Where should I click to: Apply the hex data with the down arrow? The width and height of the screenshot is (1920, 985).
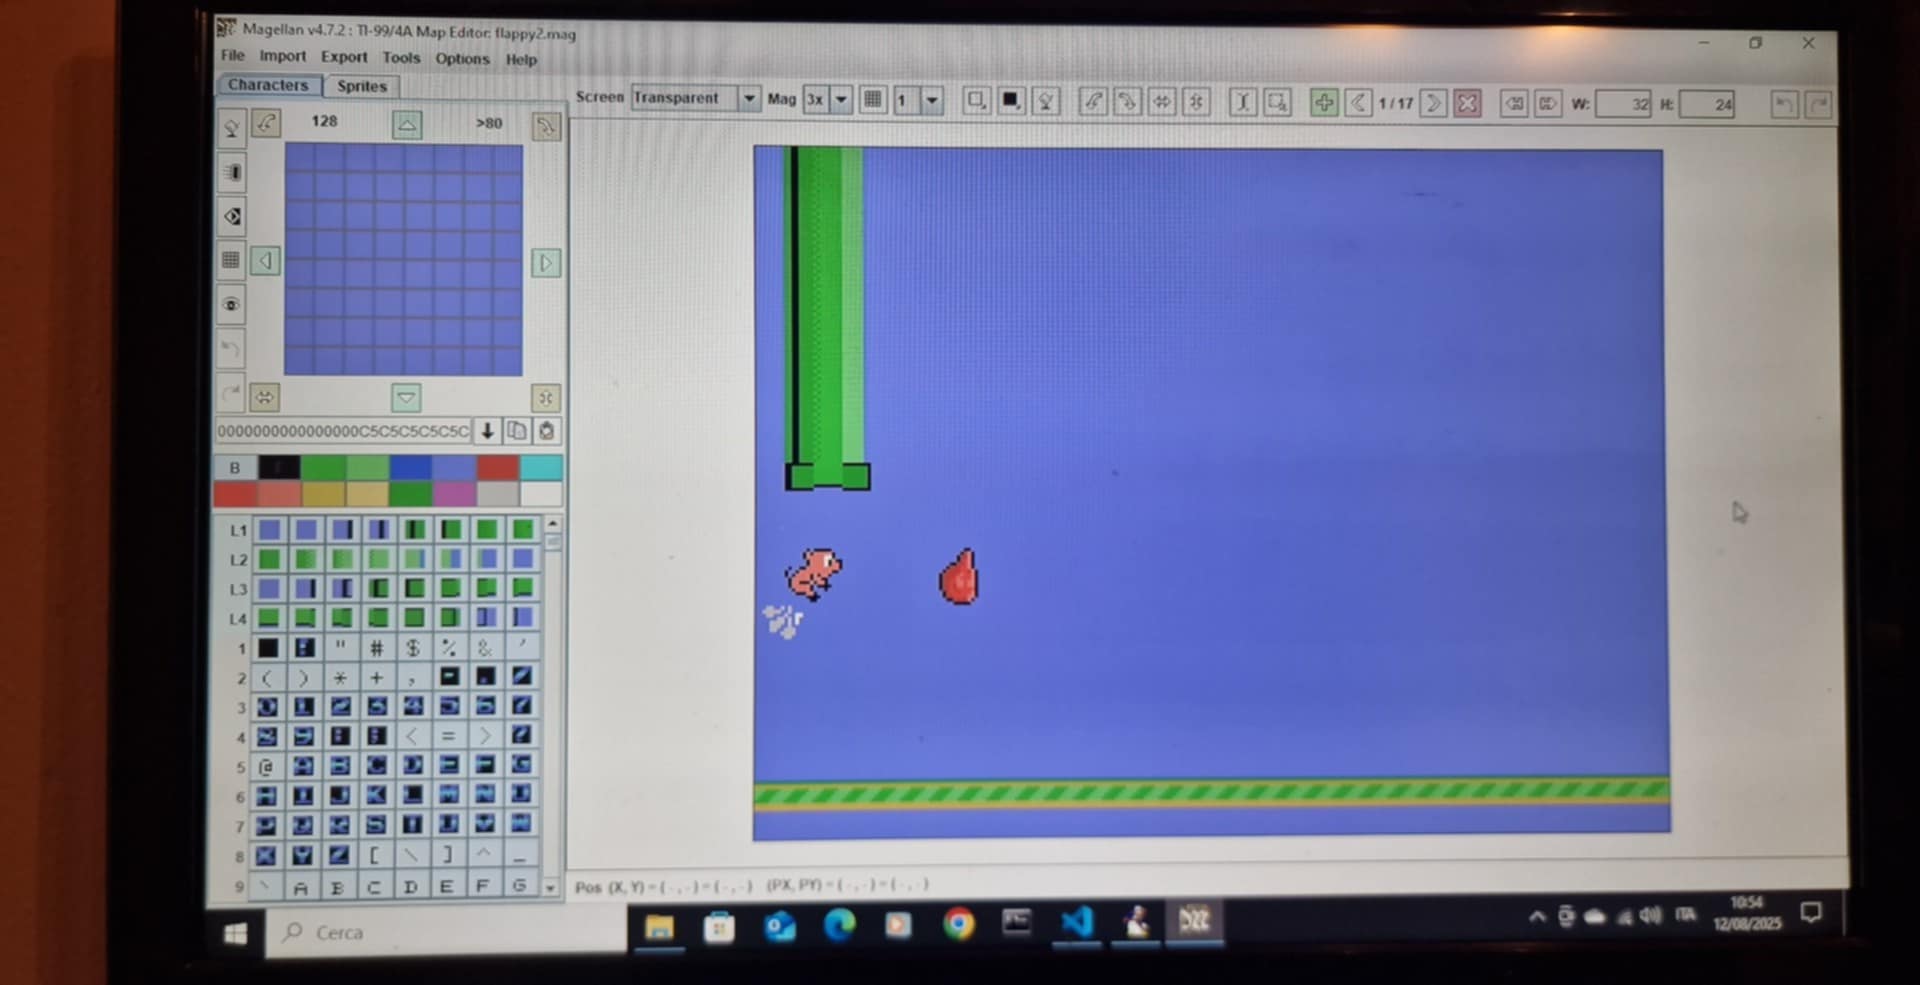[487, 431]
